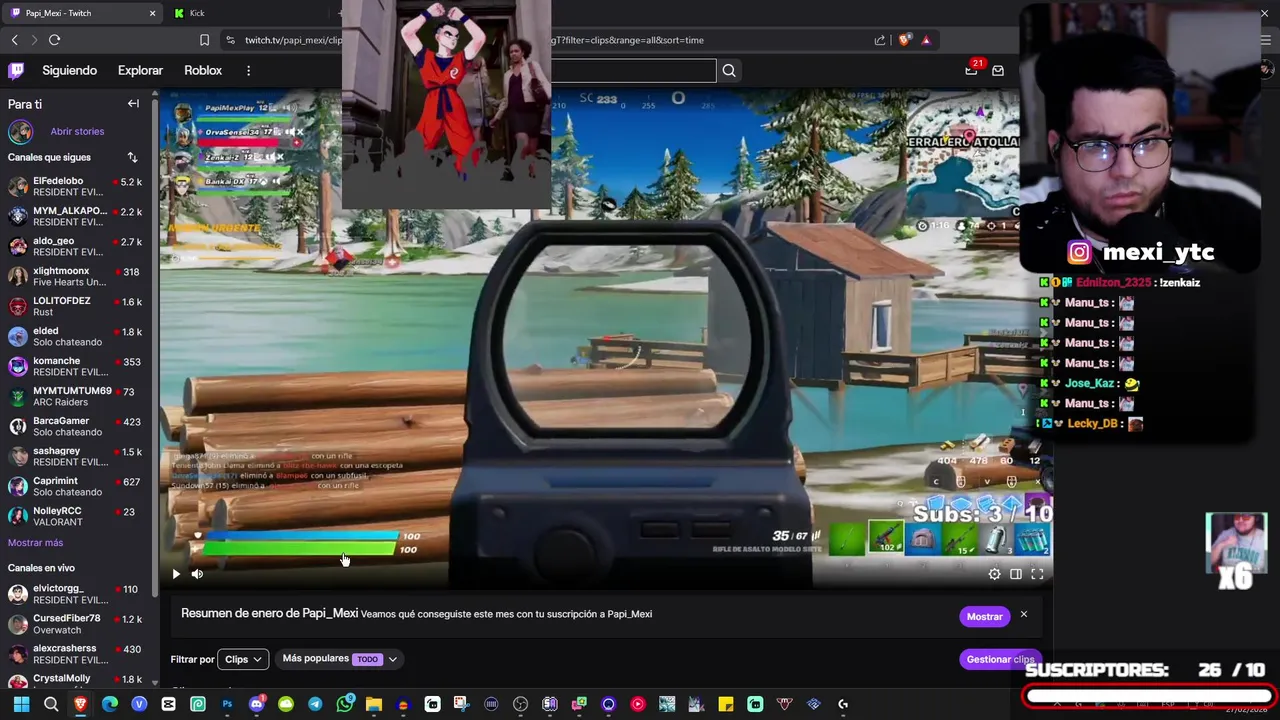The height and width of the screenshot is (720, 1280).
Task: Open Windows taskbar search
Action: tap(51, 704)
